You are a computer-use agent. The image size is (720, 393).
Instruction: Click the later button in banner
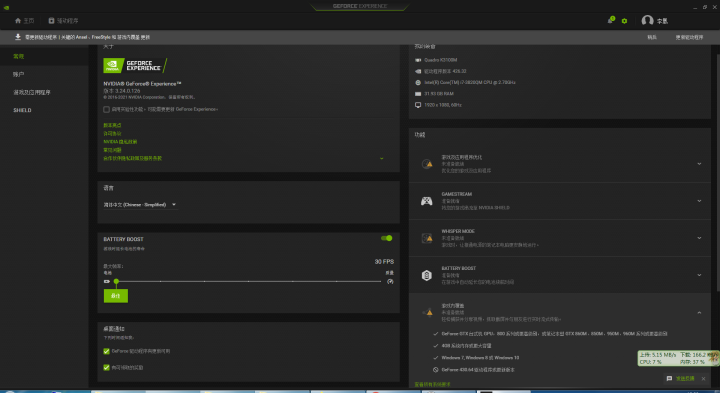click(652, 37)
